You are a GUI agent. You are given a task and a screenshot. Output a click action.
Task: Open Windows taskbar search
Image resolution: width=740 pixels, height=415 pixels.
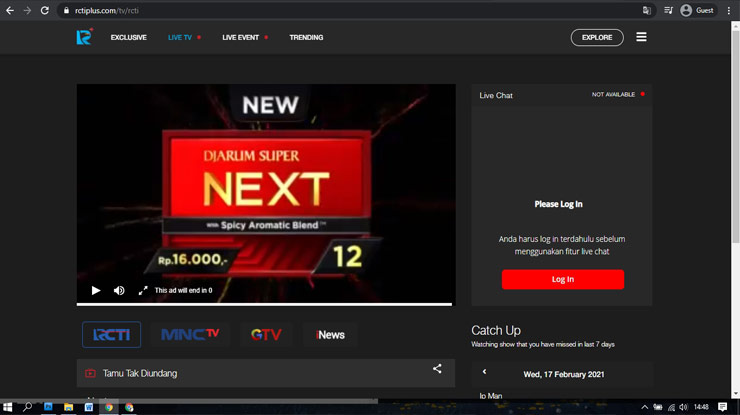pyautogui.click(x=27, y=407)
